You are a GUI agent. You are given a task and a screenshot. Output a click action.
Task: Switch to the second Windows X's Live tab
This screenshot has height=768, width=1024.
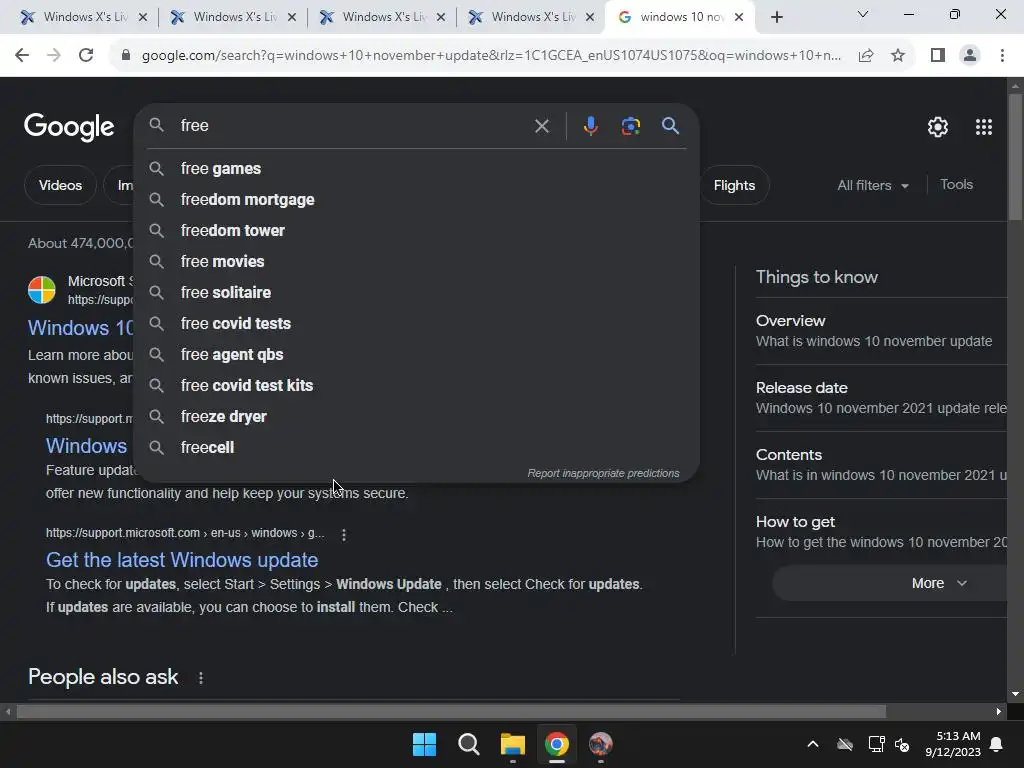[233, 17]
